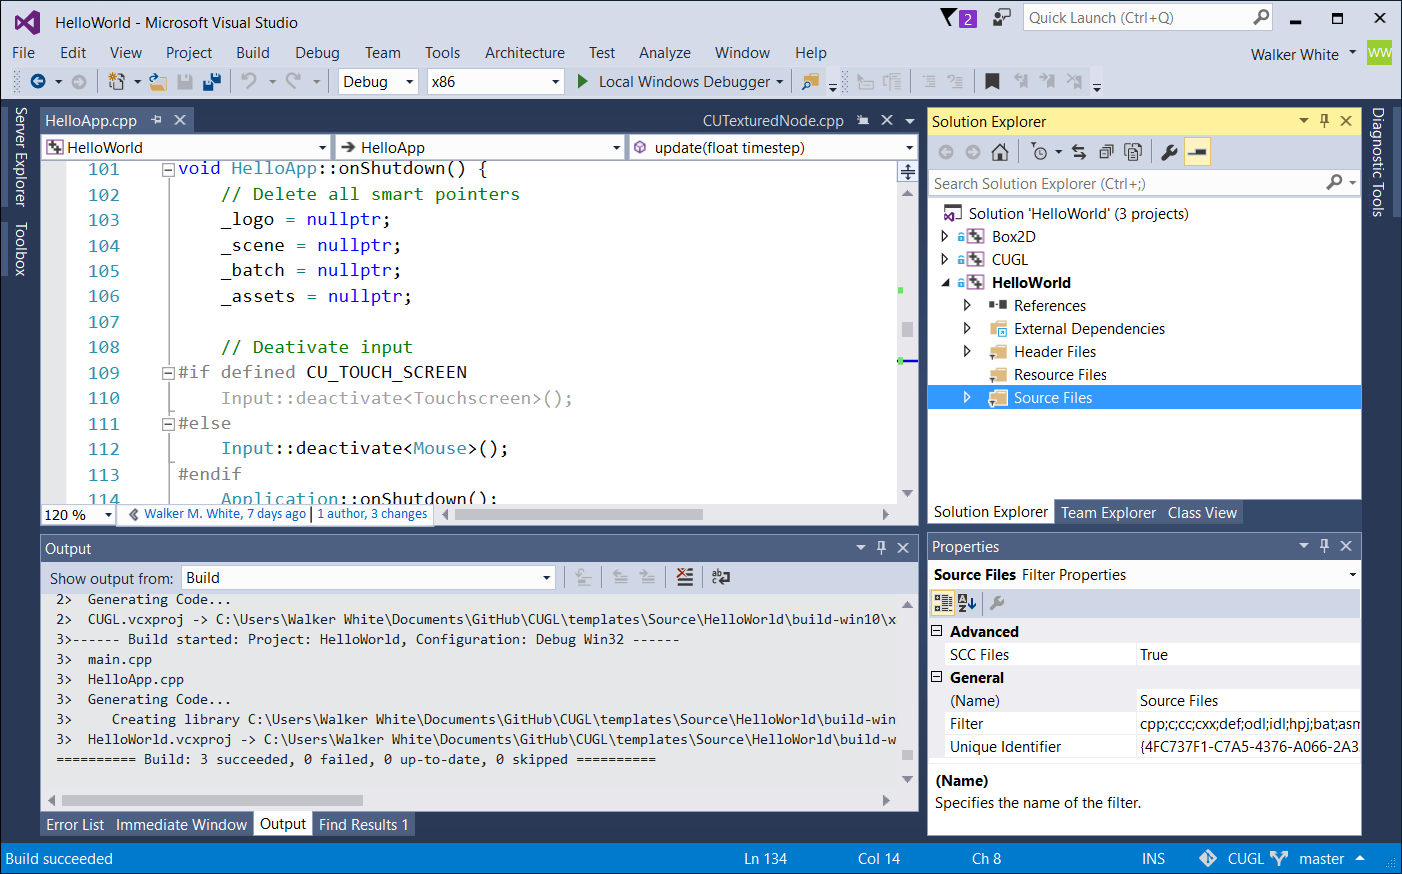Viewport: 1402px width, 874px height.
Task: Open Properties via the wrench icon
Action: pos(1168,152)
